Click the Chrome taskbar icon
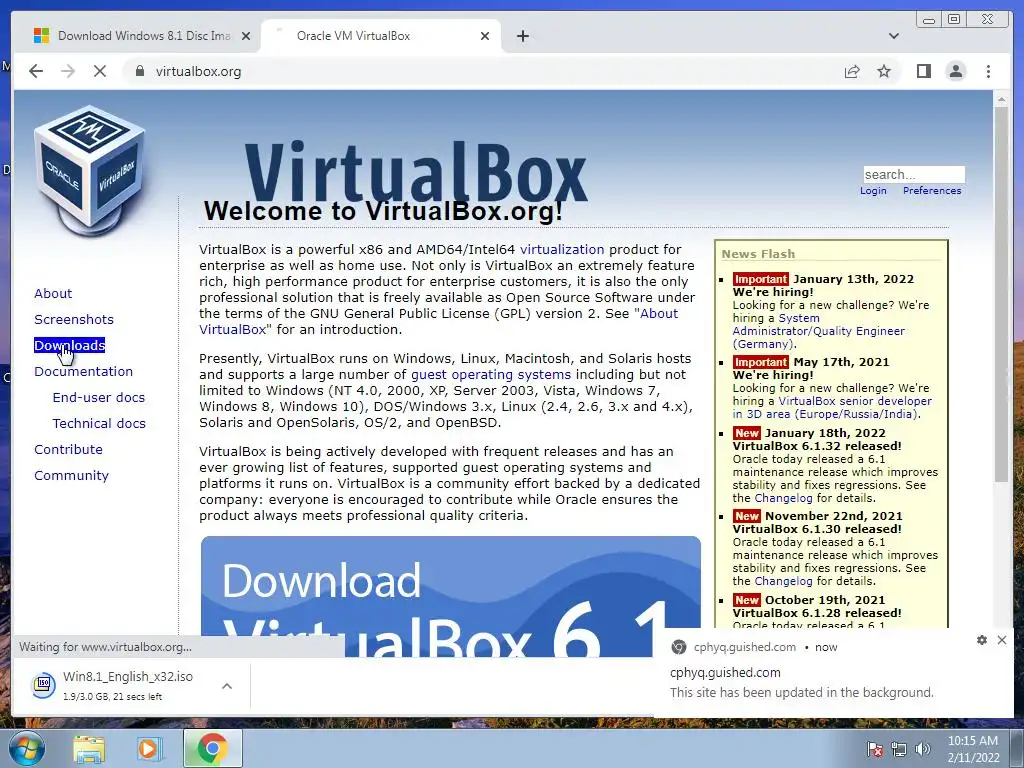The image size is (1024, 768). (x=212, y=749)
